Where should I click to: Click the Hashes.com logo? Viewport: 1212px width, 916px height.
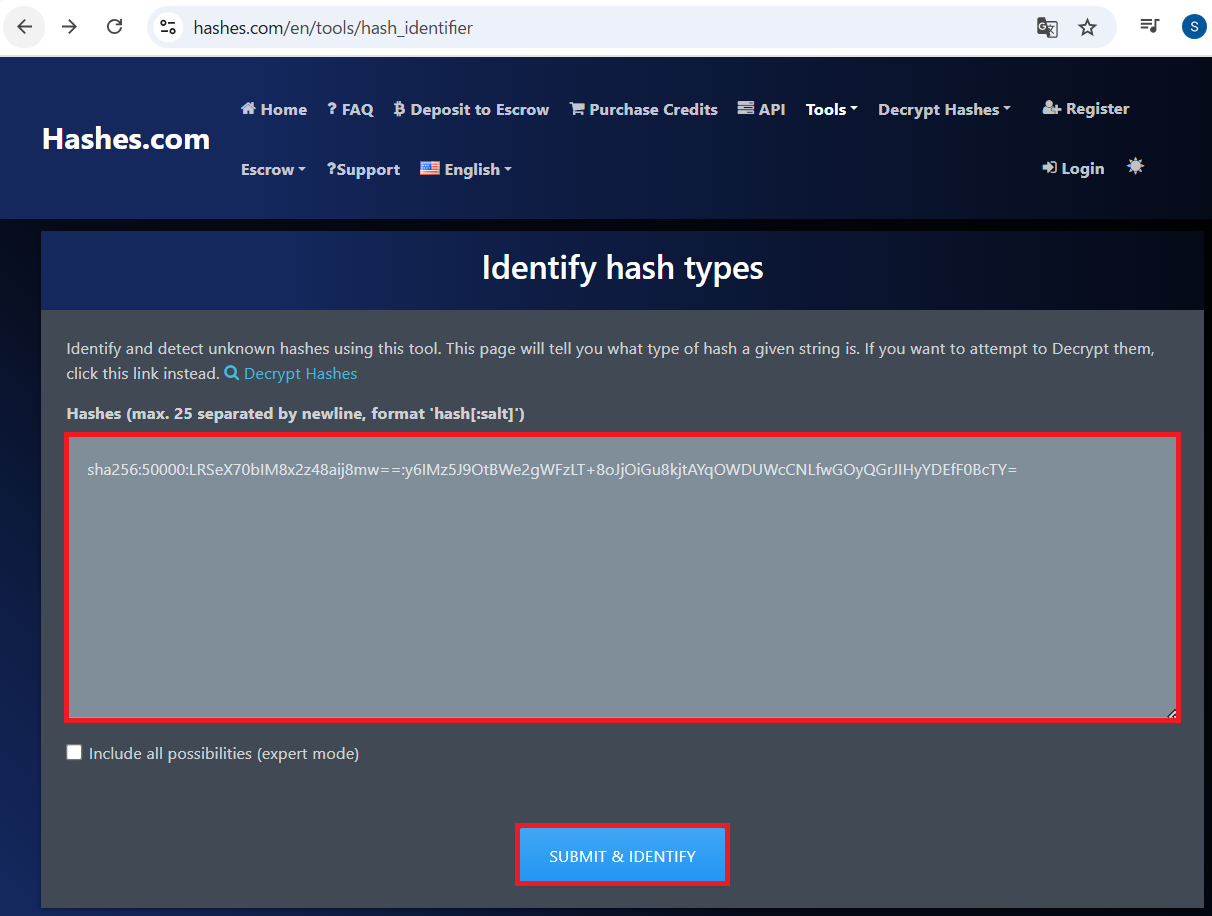point(126,139)
